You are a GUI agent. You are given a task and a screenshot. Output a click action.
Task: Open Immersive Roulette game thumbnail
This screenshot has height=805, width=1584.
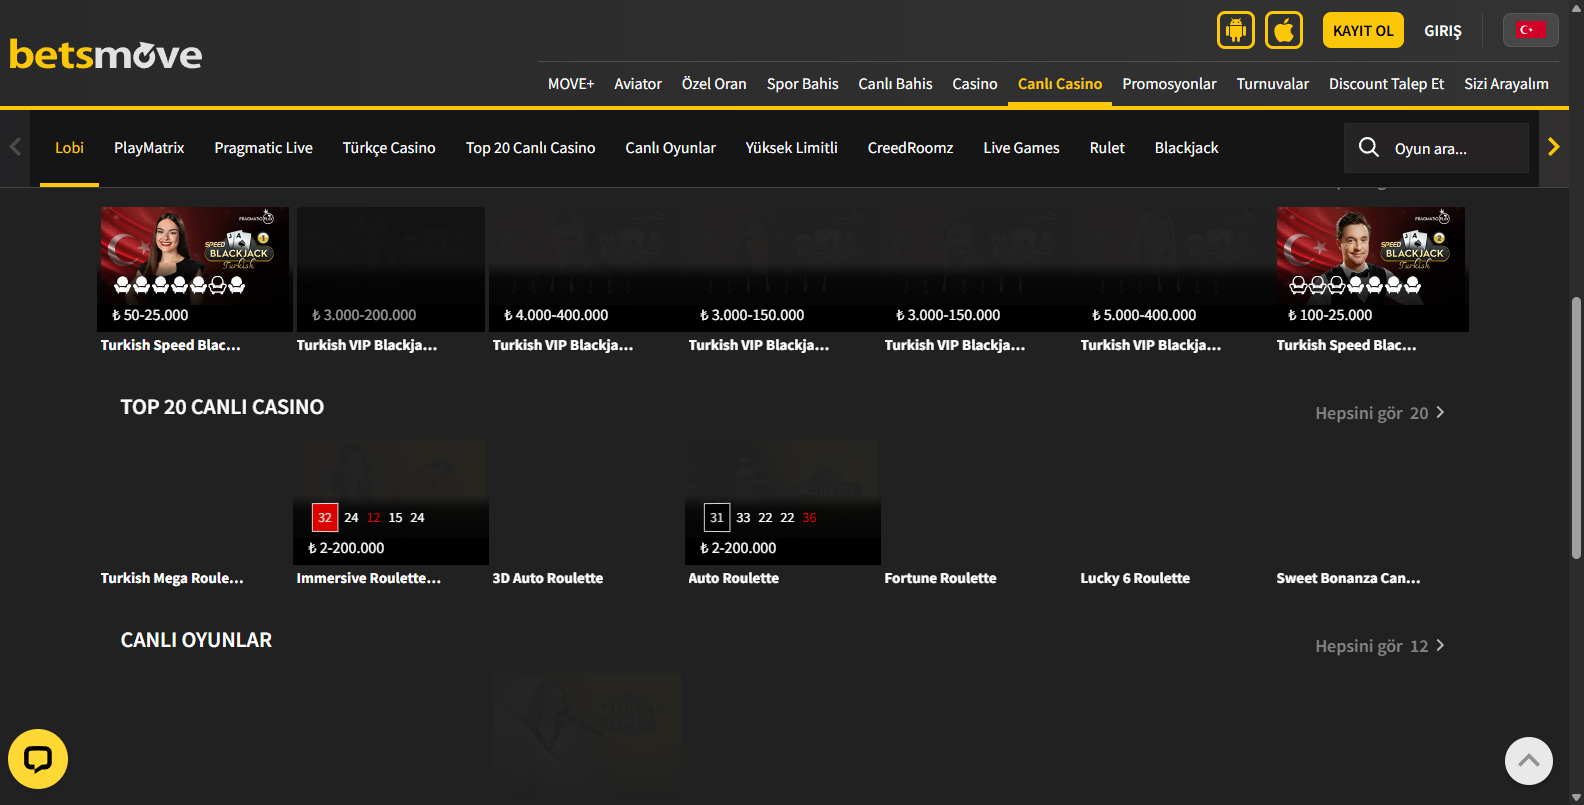[391, 502]
